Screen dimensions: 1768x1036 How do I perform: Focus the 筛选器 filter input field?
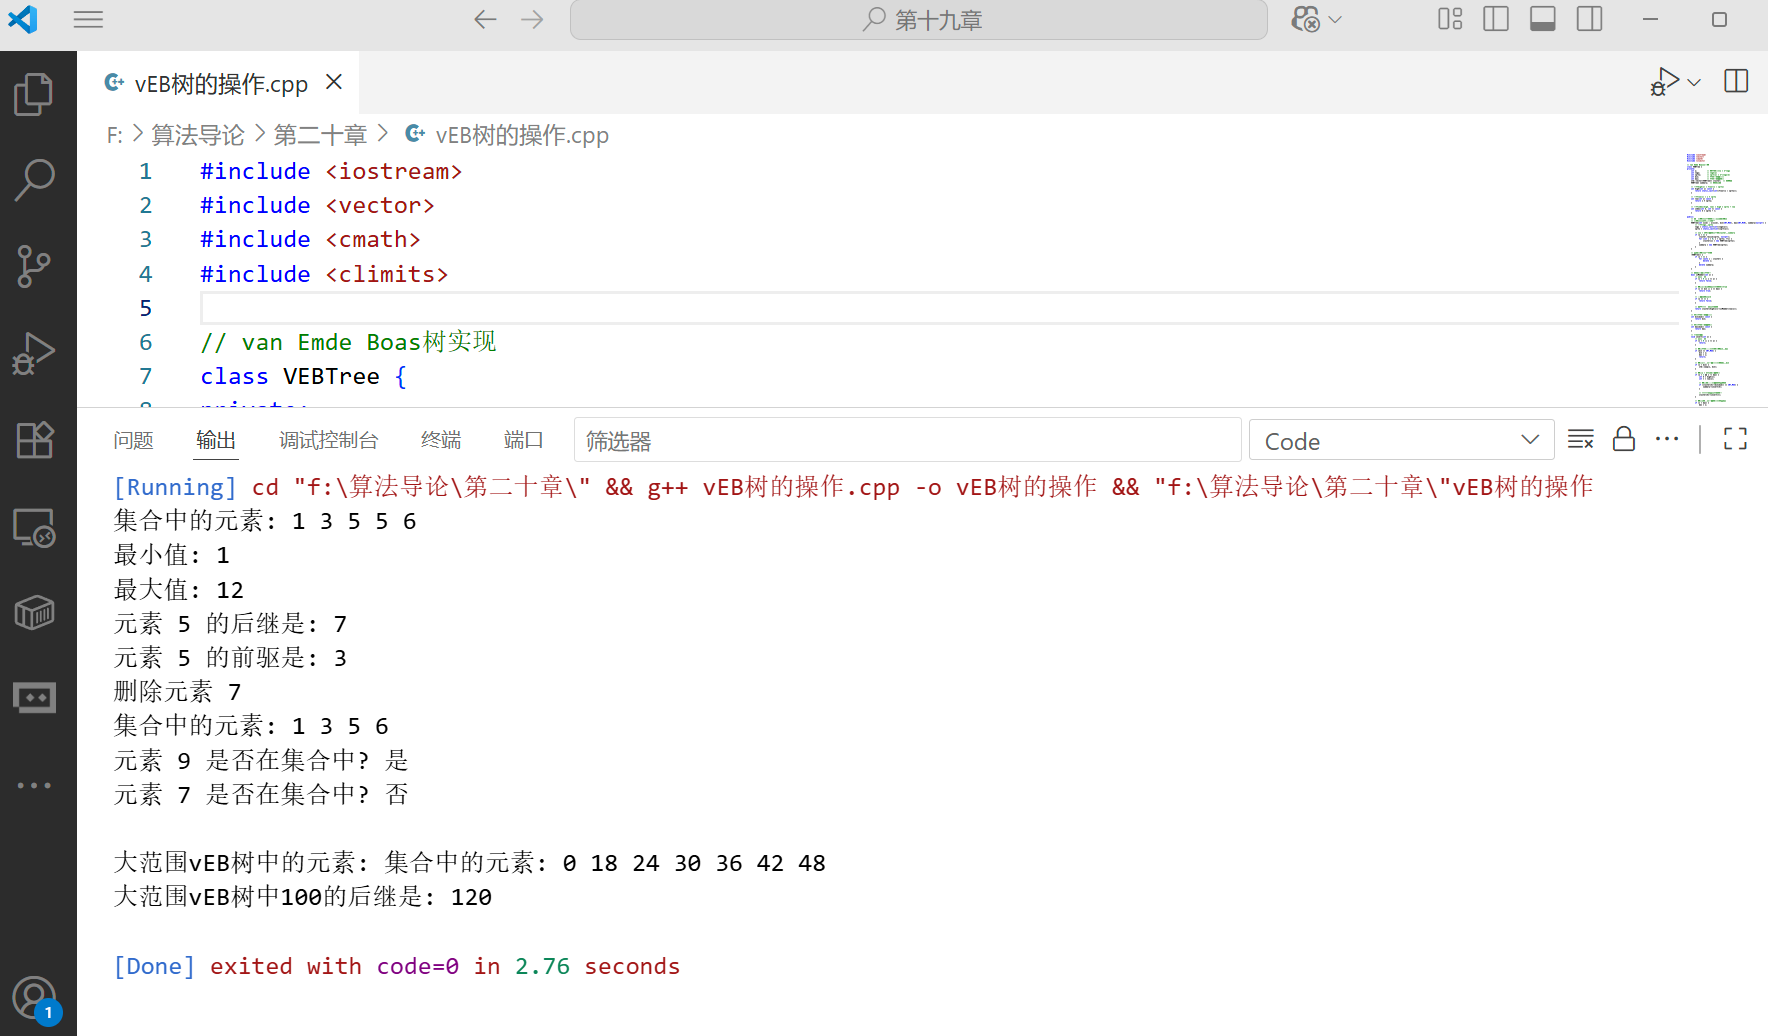[907, 440]
